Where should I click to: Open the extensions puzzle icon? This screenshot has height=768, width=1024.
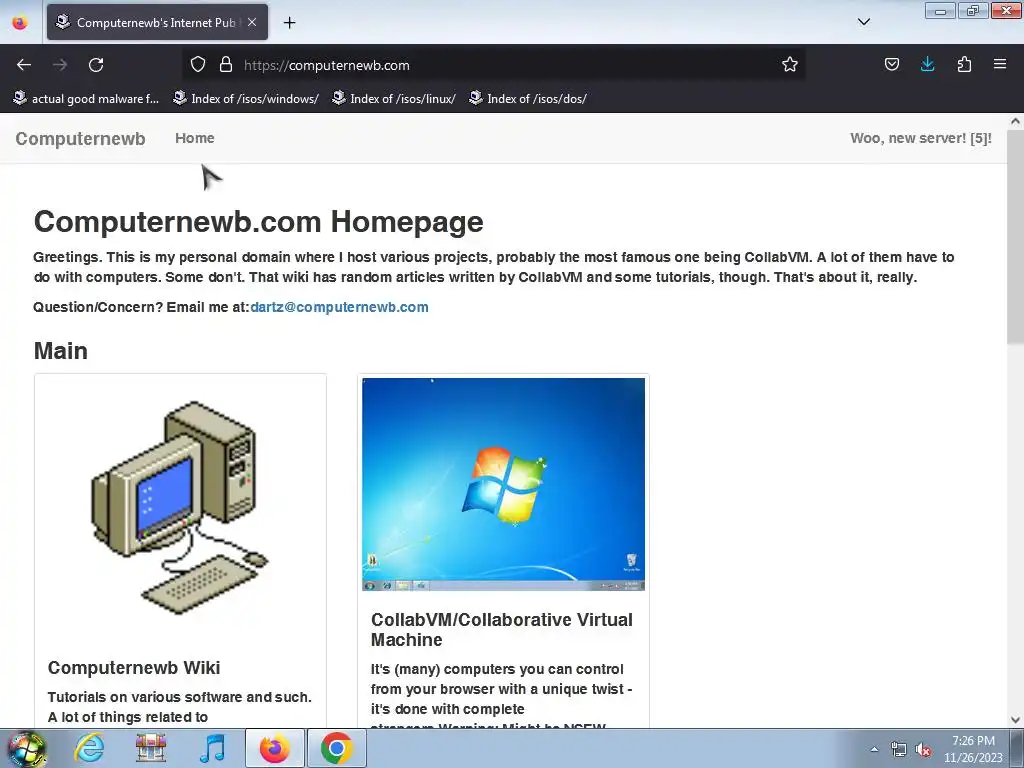pyautogui.click(x=964, y=65)
